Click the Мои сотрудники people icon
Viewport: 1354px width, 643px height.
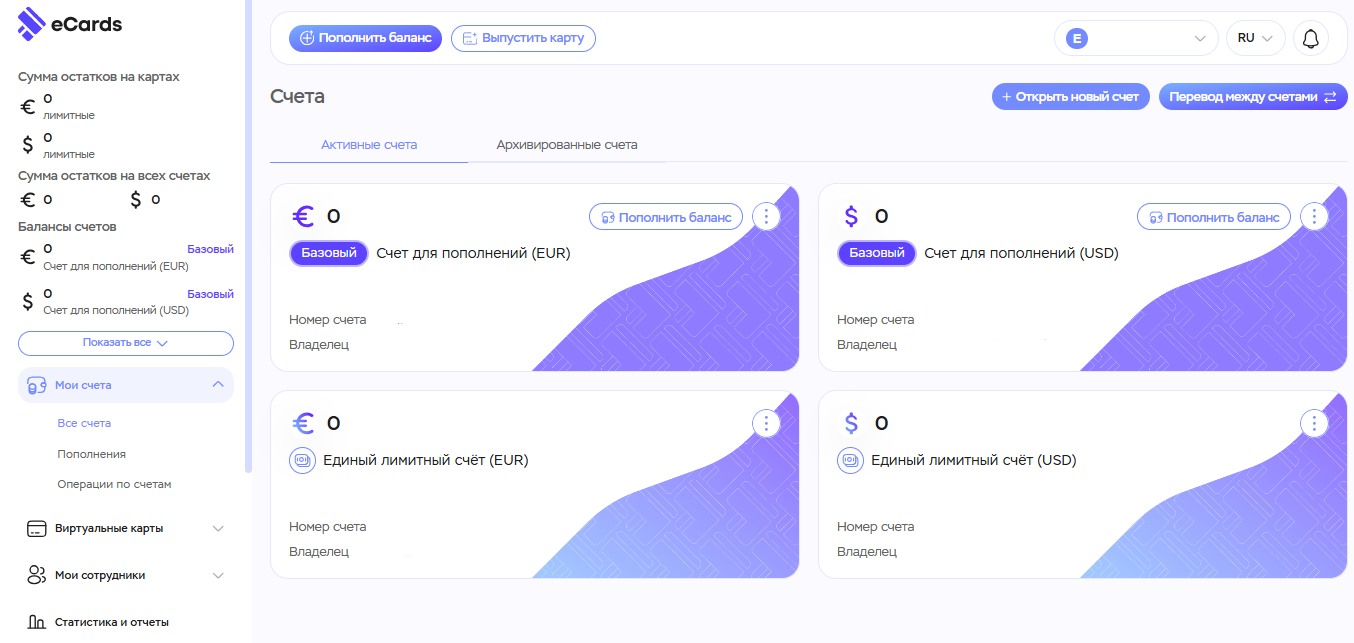37,575
